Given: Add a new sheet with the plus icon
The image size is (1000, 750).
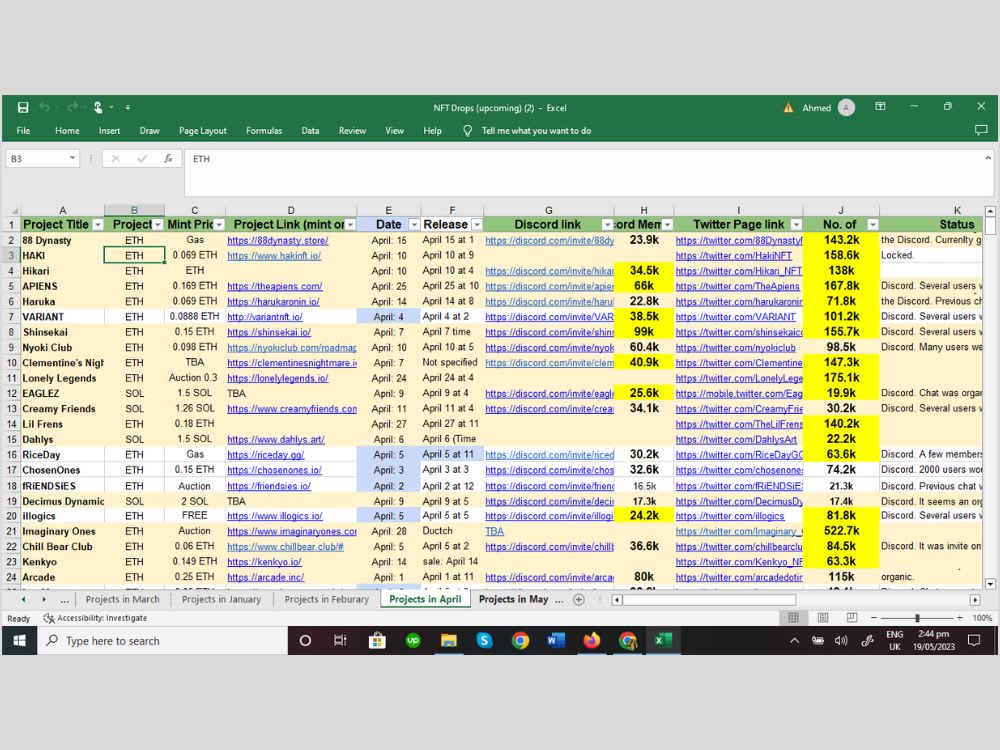Looking at the screenshot, I should coord(578,599).
